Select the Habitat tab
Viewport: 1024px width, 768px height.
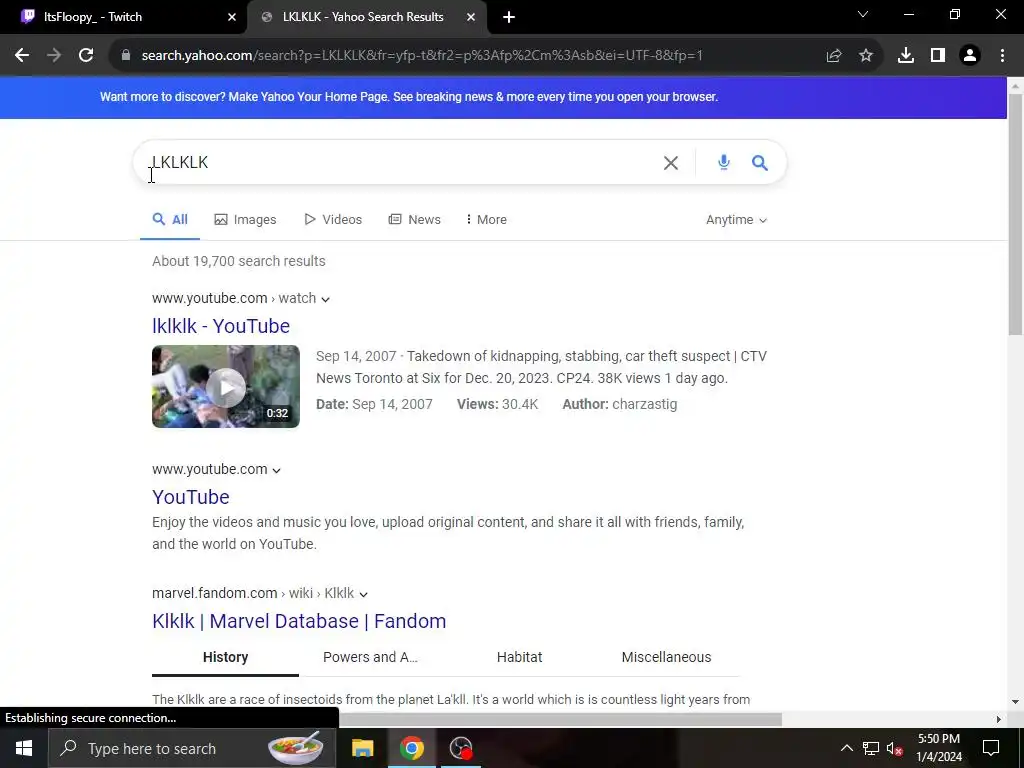point(519,657)
